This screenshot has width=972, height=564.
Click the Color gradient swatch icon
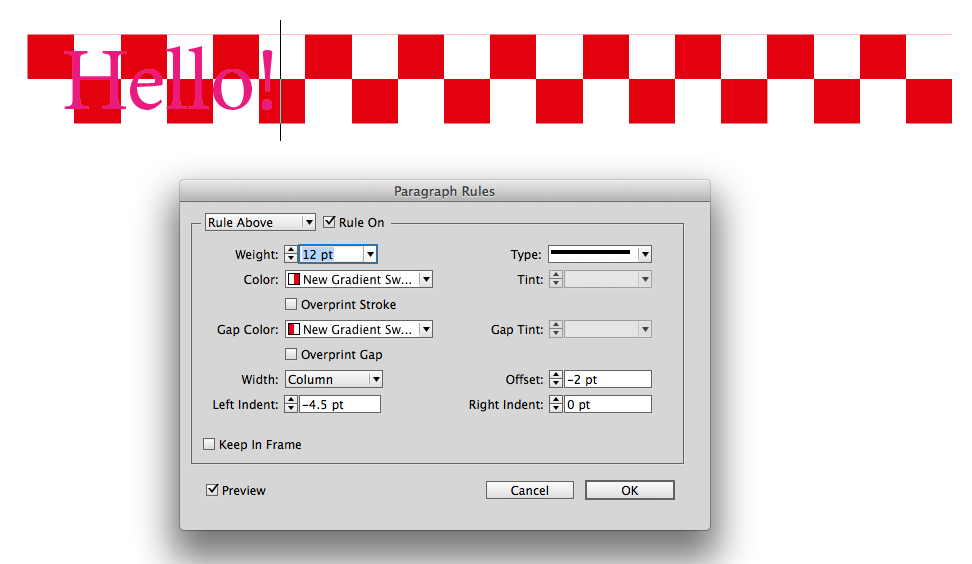pyautogui.click(x=294, y=280)
